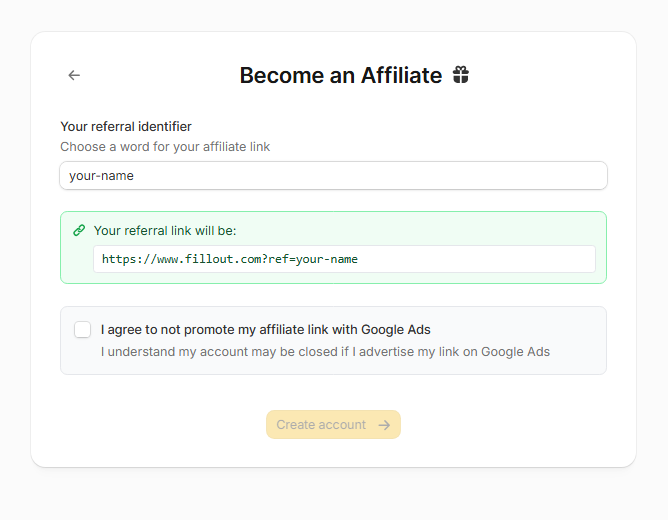Click the 'Your referral identifier' label
The height and width of the screenshot is (520, 668).
tap(126, 126)
